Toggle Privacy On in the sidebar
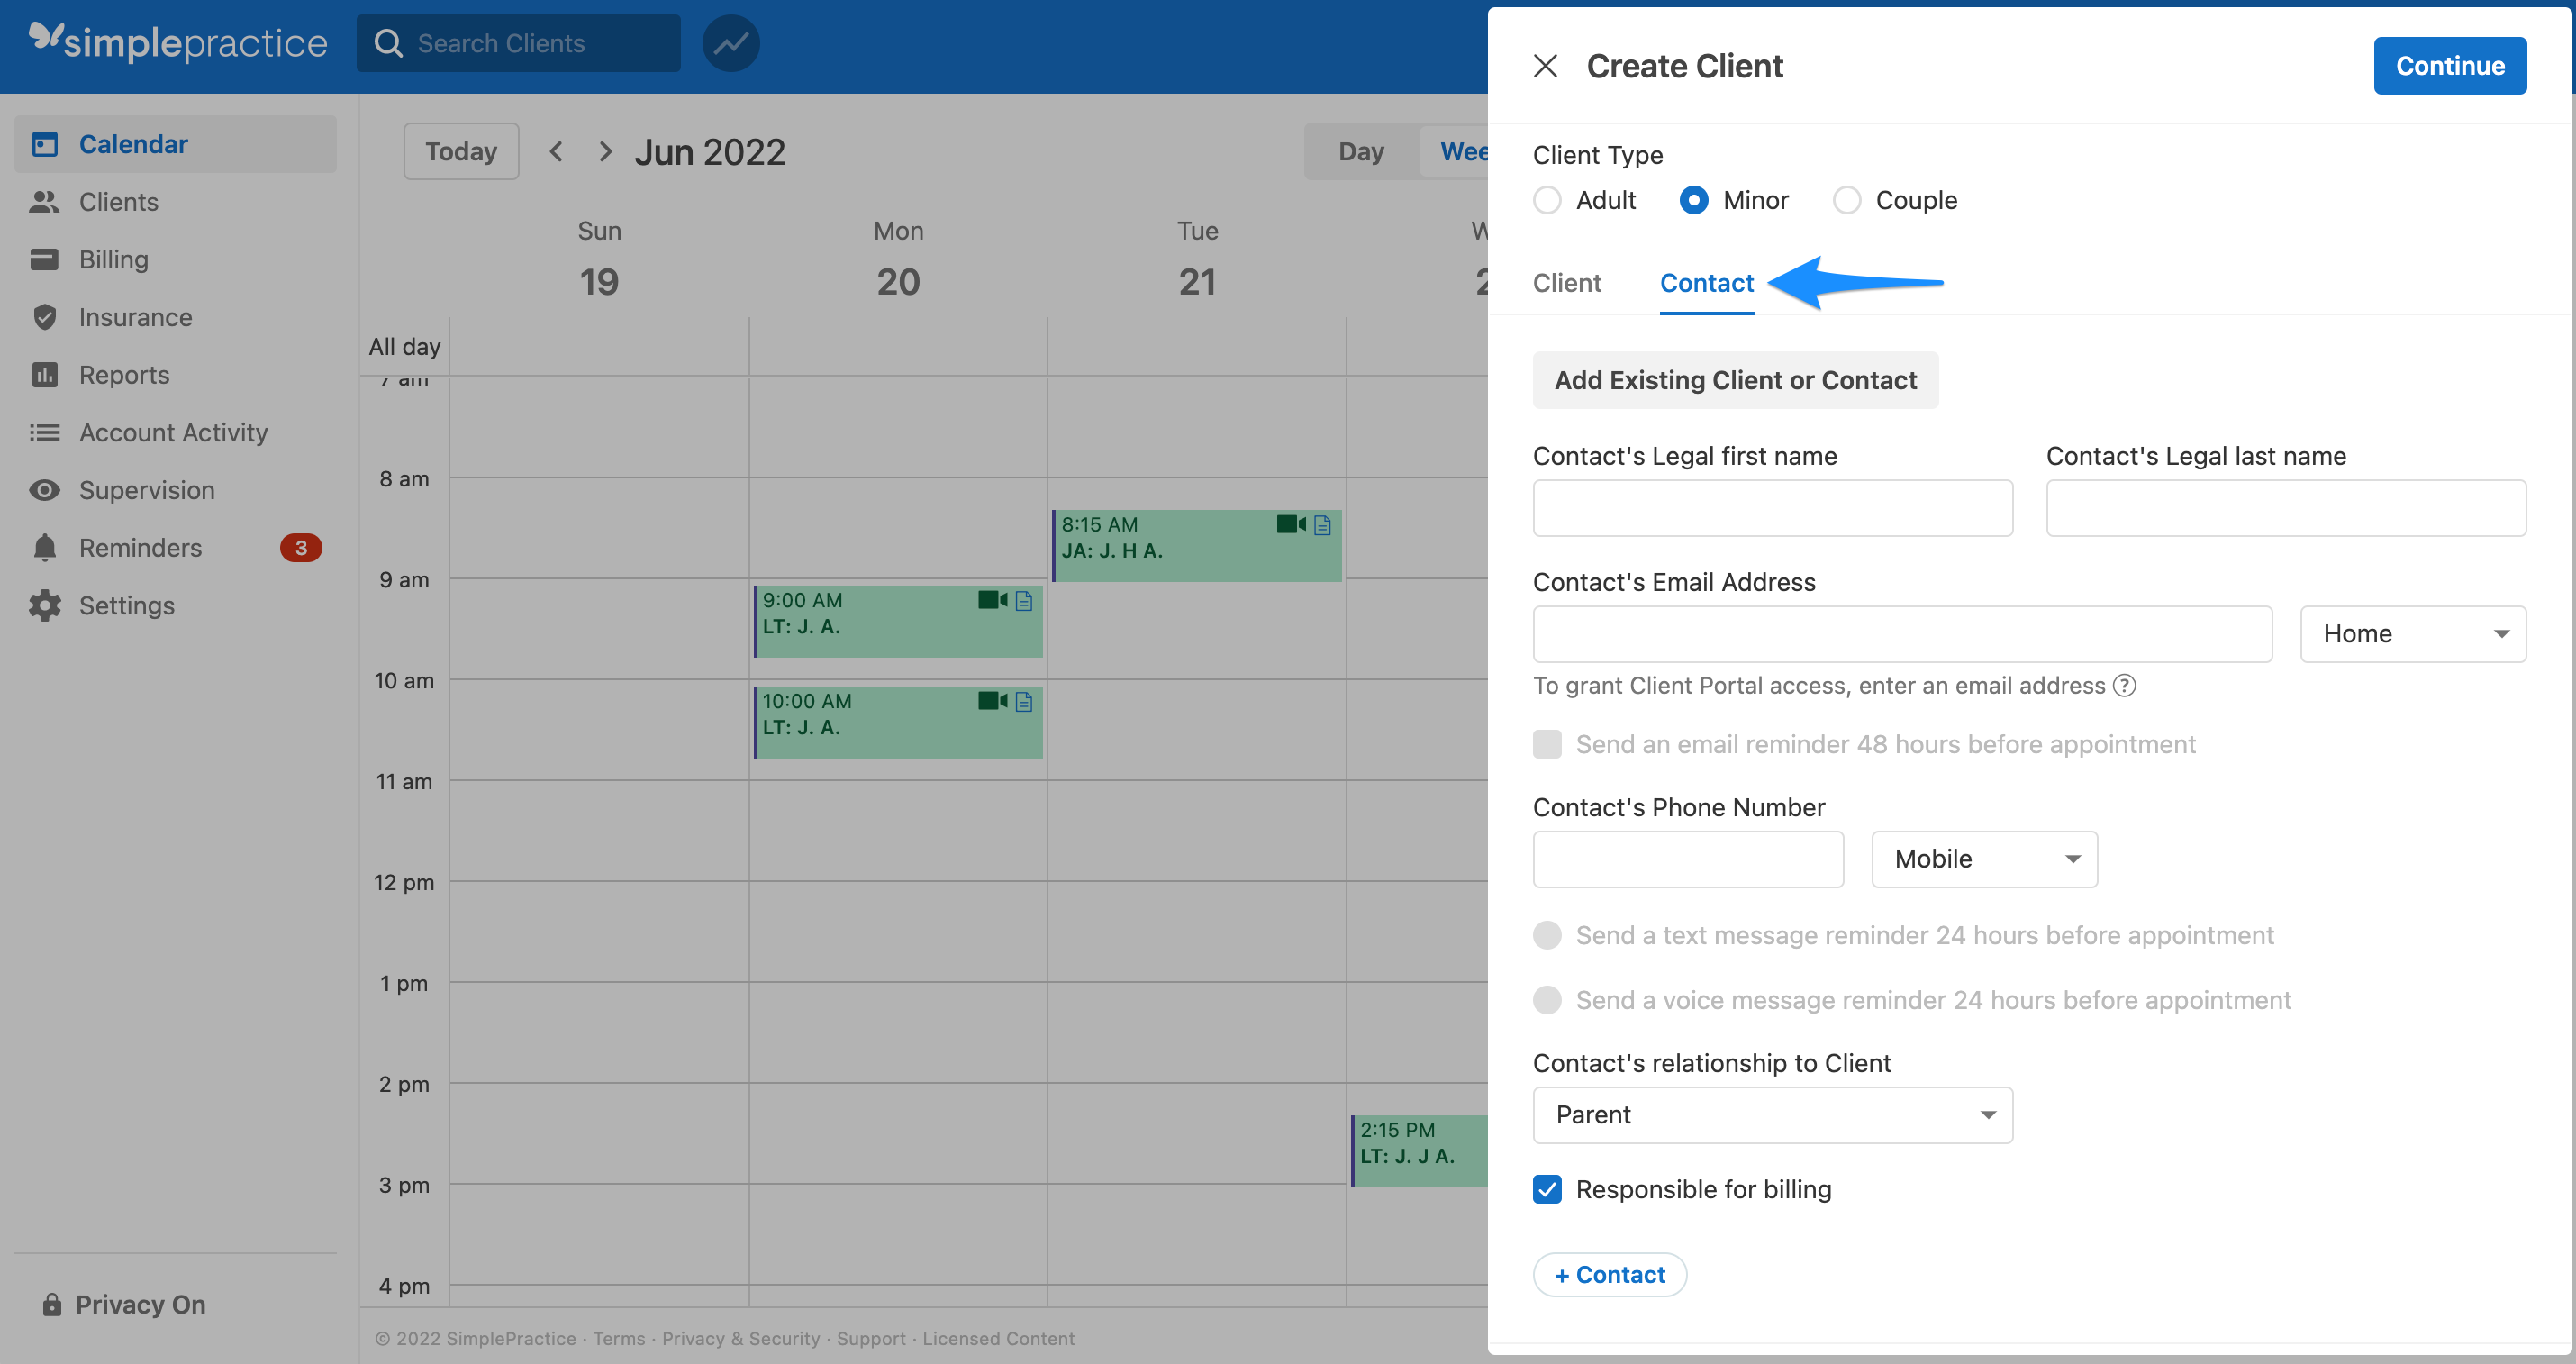 coord(124,1304)
